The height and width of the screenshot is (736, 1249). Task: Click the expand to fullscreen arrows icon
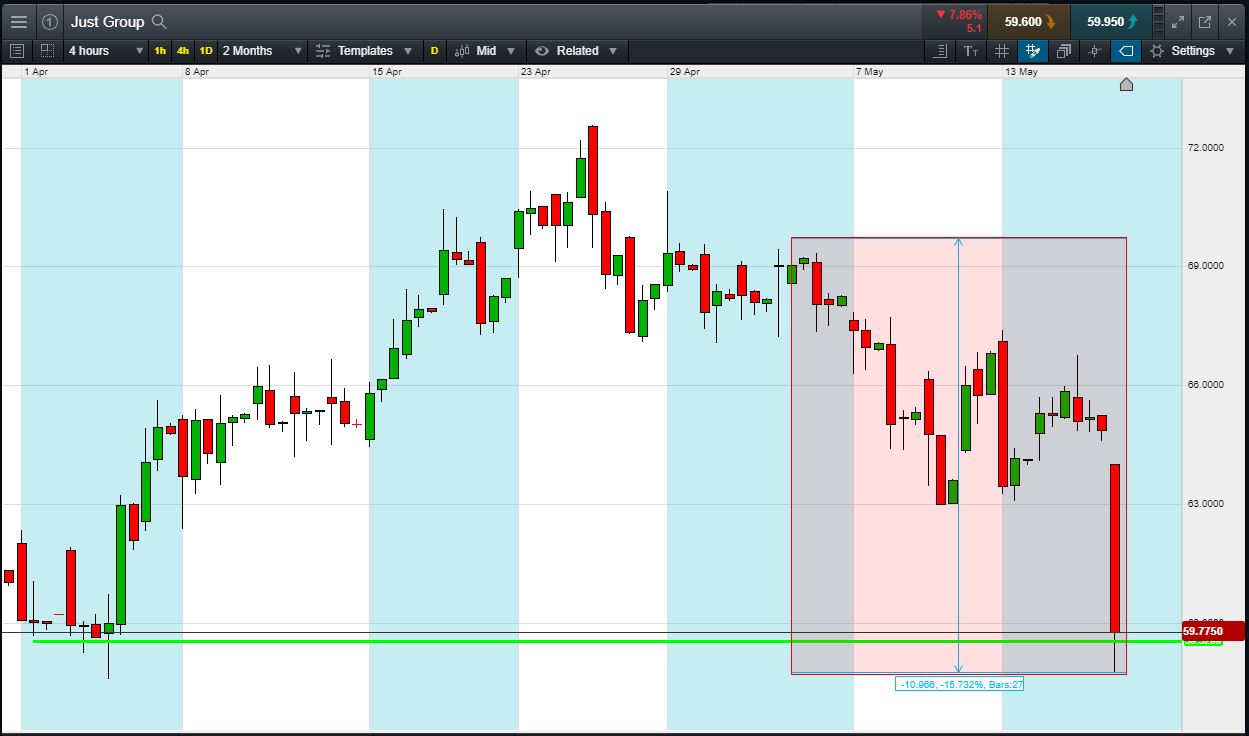click(1179, 21)
